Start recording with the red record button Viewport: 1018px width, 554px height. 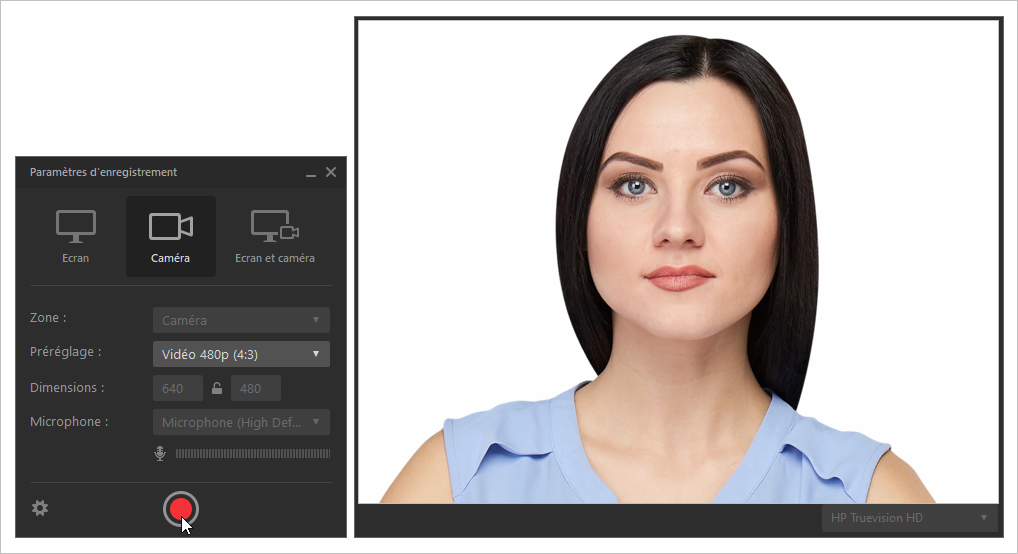pos(181,509)
